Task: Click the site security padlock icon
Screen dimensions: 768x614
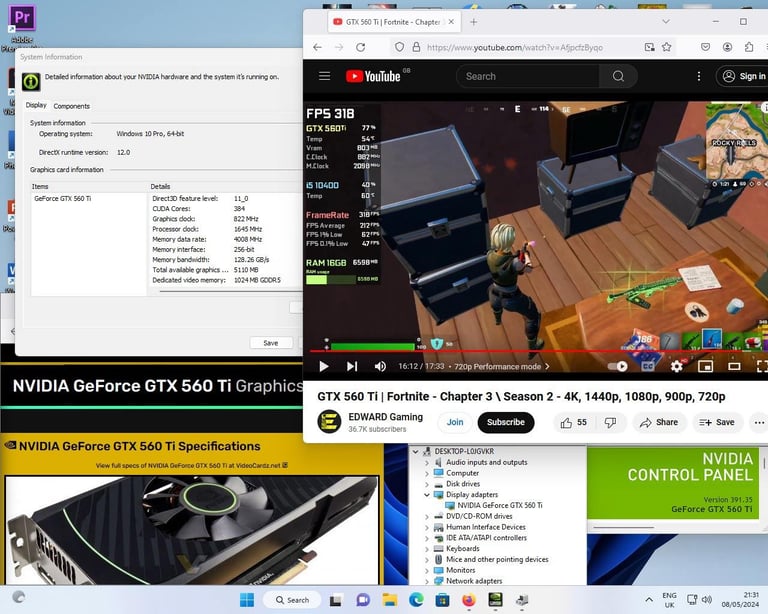Action: click(x=416, y=47)
